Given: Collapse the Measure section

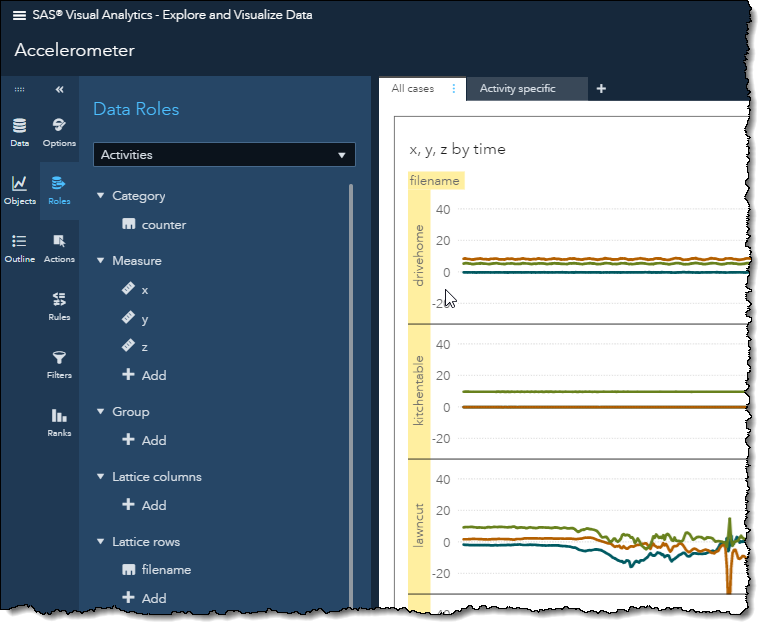Looking at the screenshot, I should pyautogui.click(x=101, y=261).
